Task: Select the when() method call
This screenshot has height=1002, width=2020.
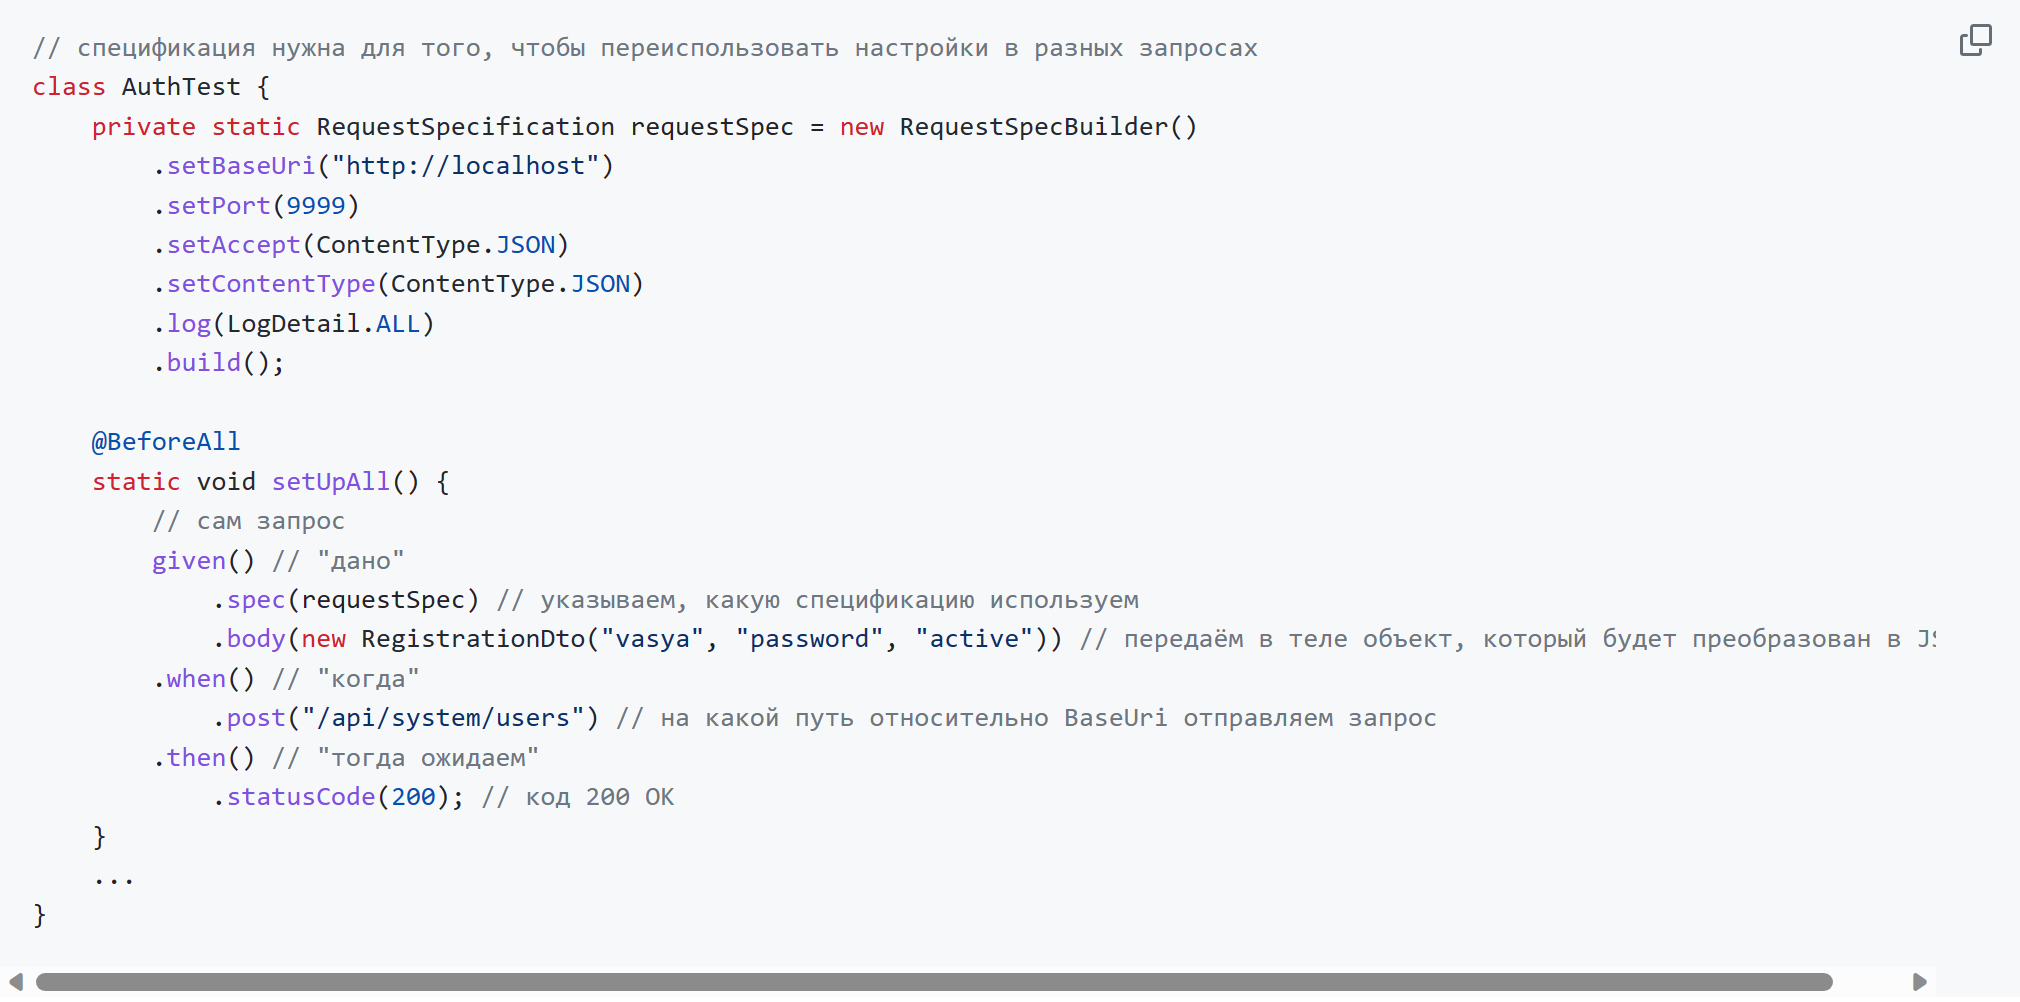Action: [x=204, y=678]
